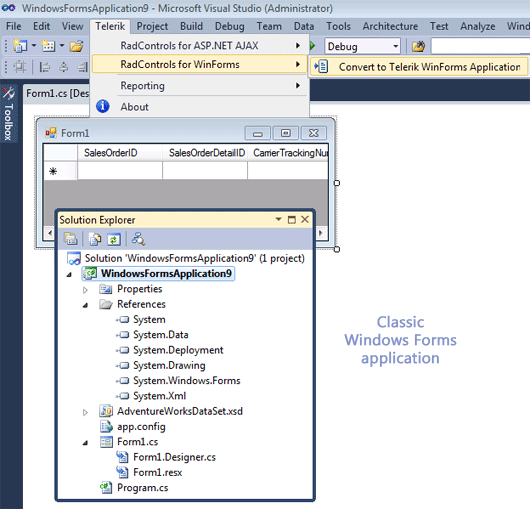Screen dimensions: 530x509
Task: Open the Toolbox side panel
Action: (8, 114)
